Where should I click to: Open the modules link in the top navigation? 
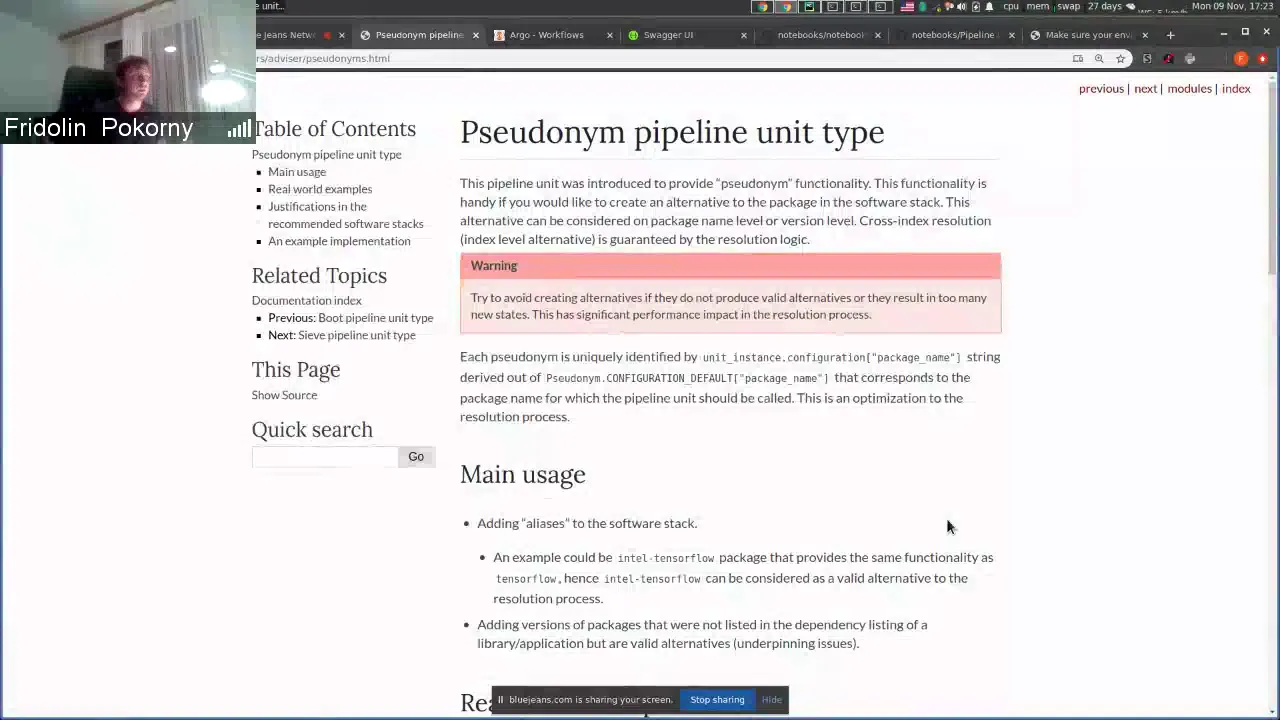tap(1189, 89)
